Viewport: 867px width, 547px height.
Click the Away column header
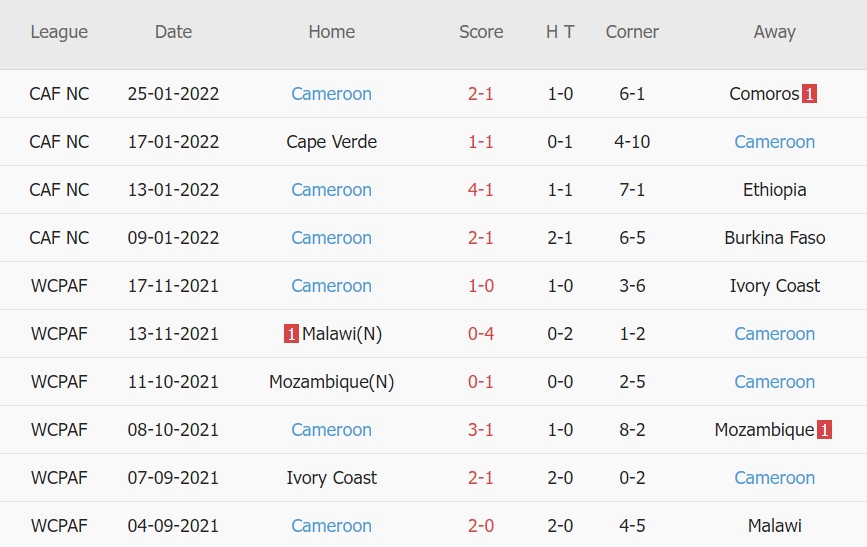(x=775, y=32)
